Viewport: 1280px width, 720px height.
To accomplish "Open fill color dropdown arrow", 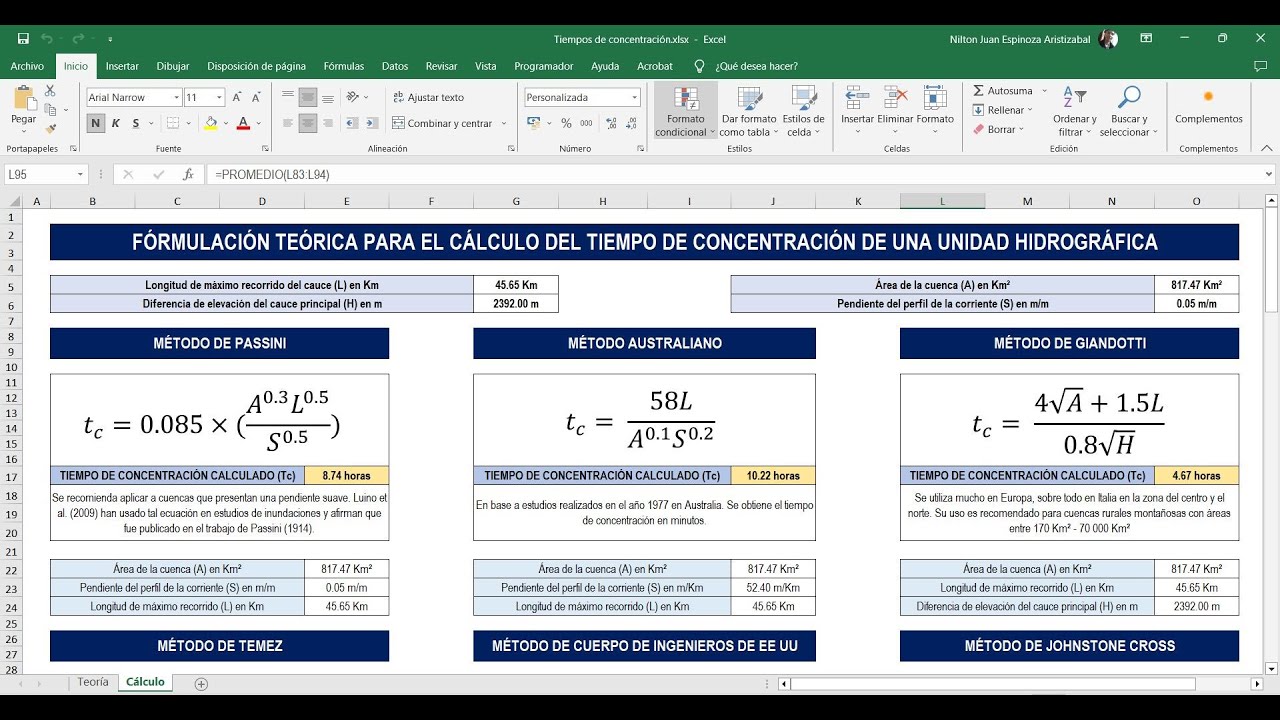I will [x=225, y=124].
